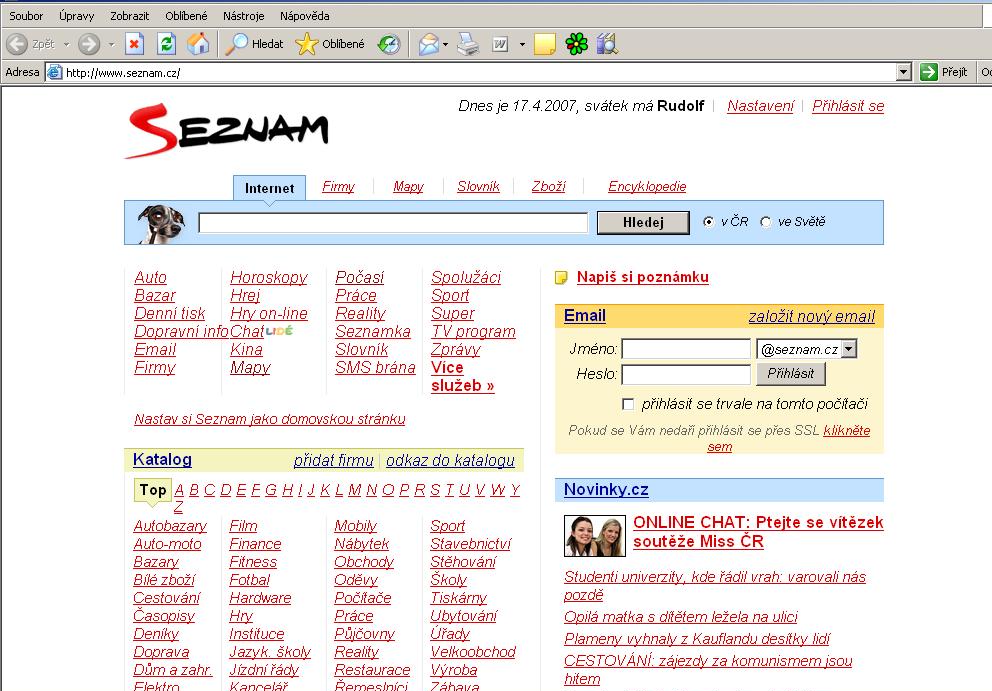Open the 'odkaz do katalogu' link

(450, 461)
